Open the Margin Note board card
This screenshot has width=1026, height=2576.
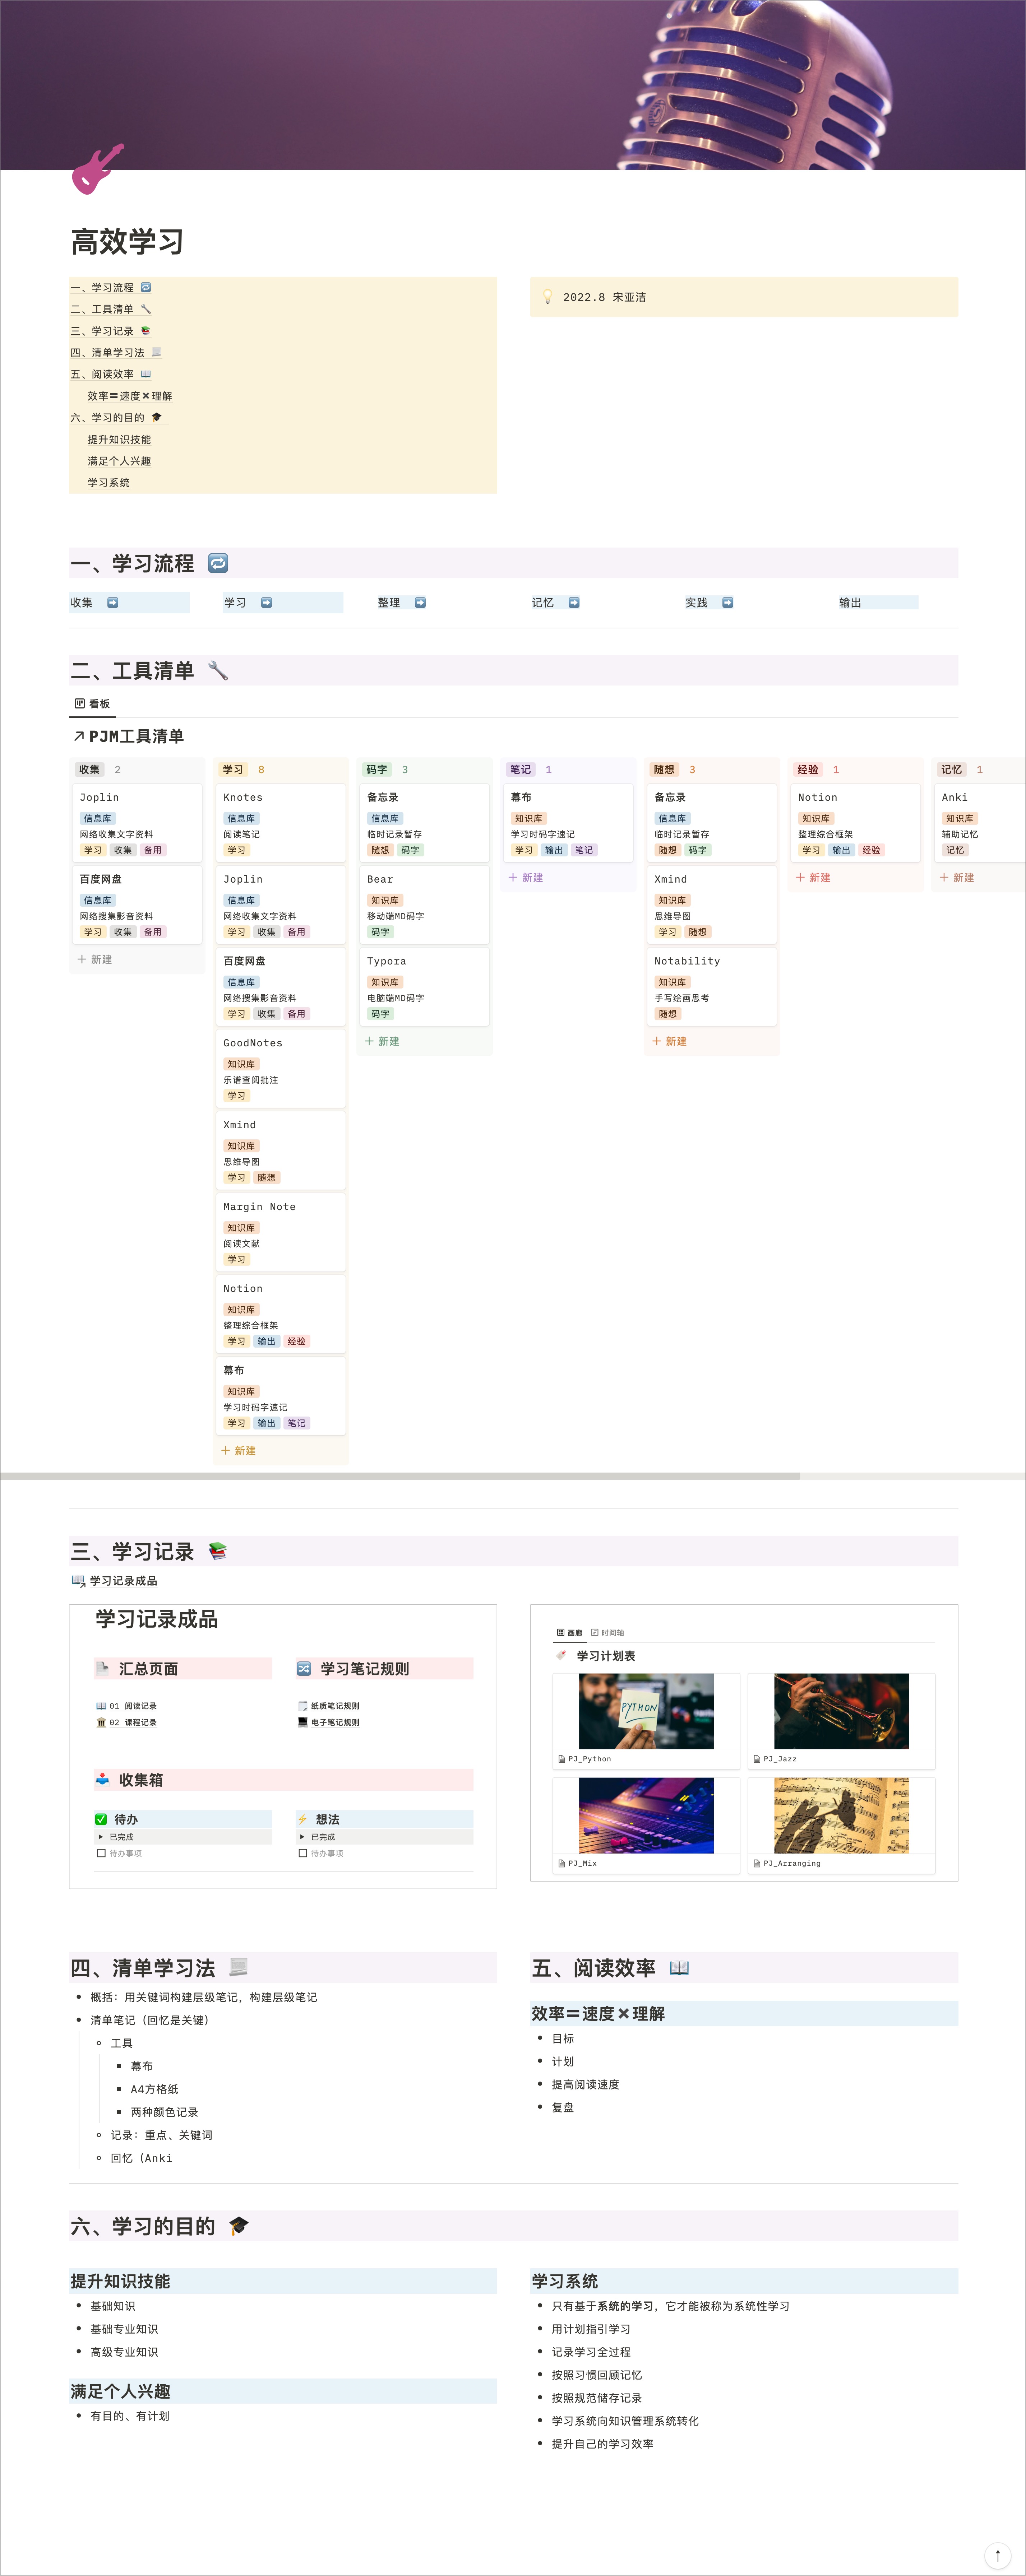click(281, 1232)
